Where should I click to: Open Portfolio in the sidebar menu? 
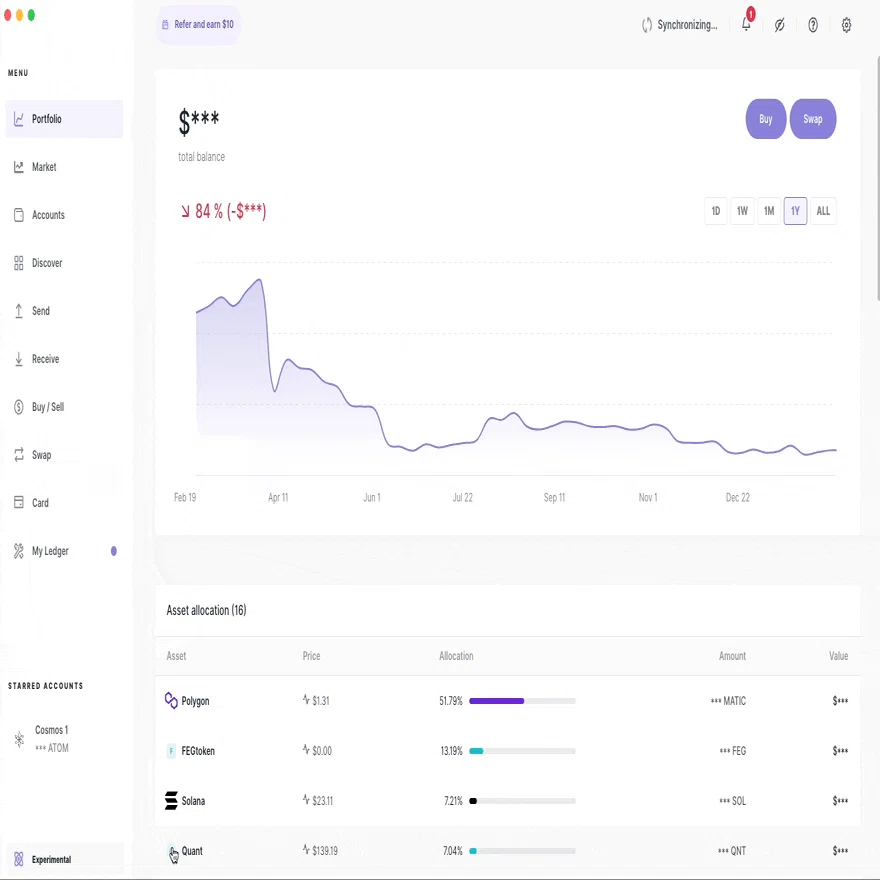tap(64, 119)
